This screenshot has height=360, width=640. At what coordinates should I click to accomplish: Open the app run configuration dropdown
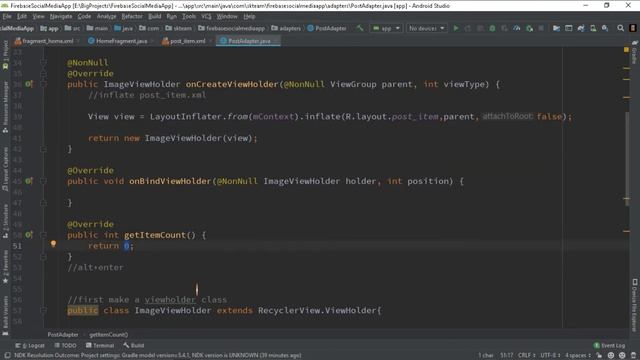(x=386, y=28)
